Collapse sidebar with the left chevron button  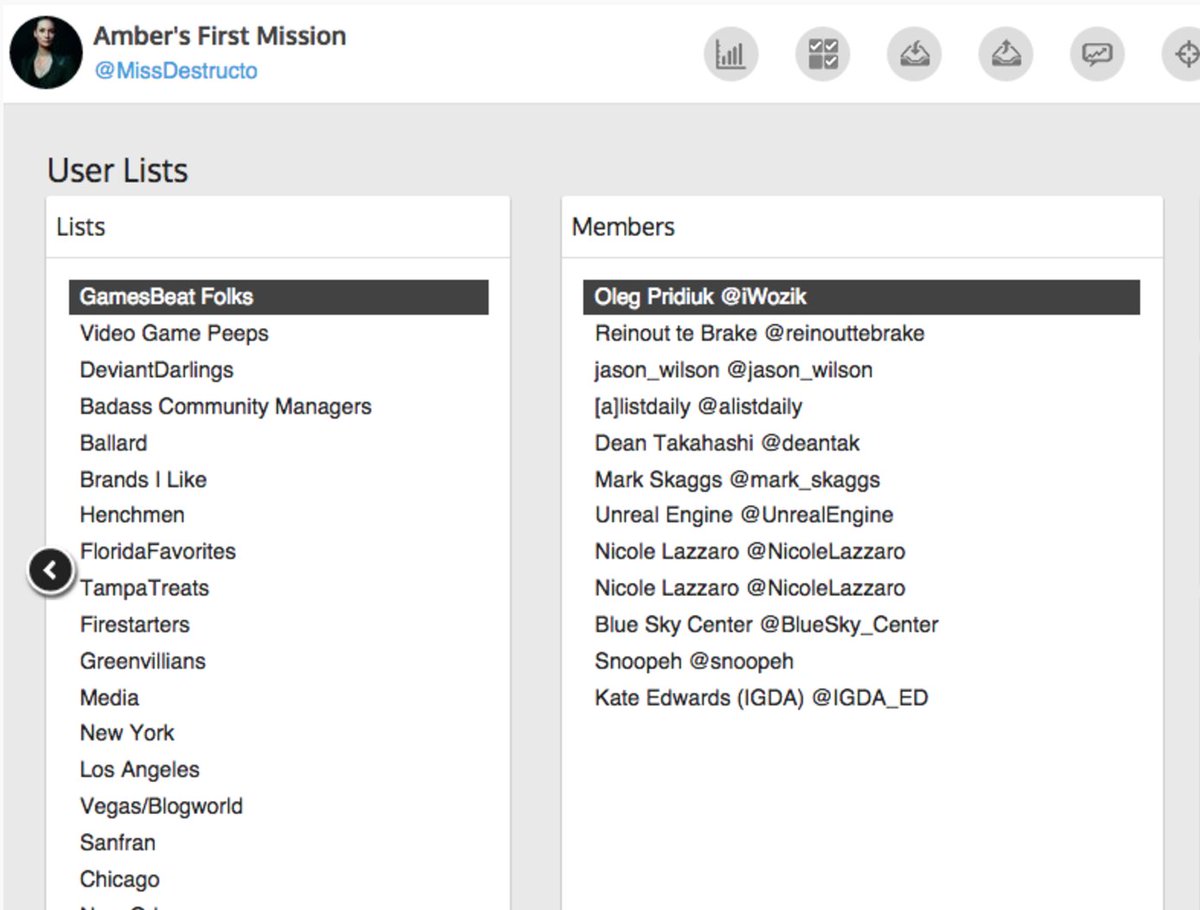point(50,571)
